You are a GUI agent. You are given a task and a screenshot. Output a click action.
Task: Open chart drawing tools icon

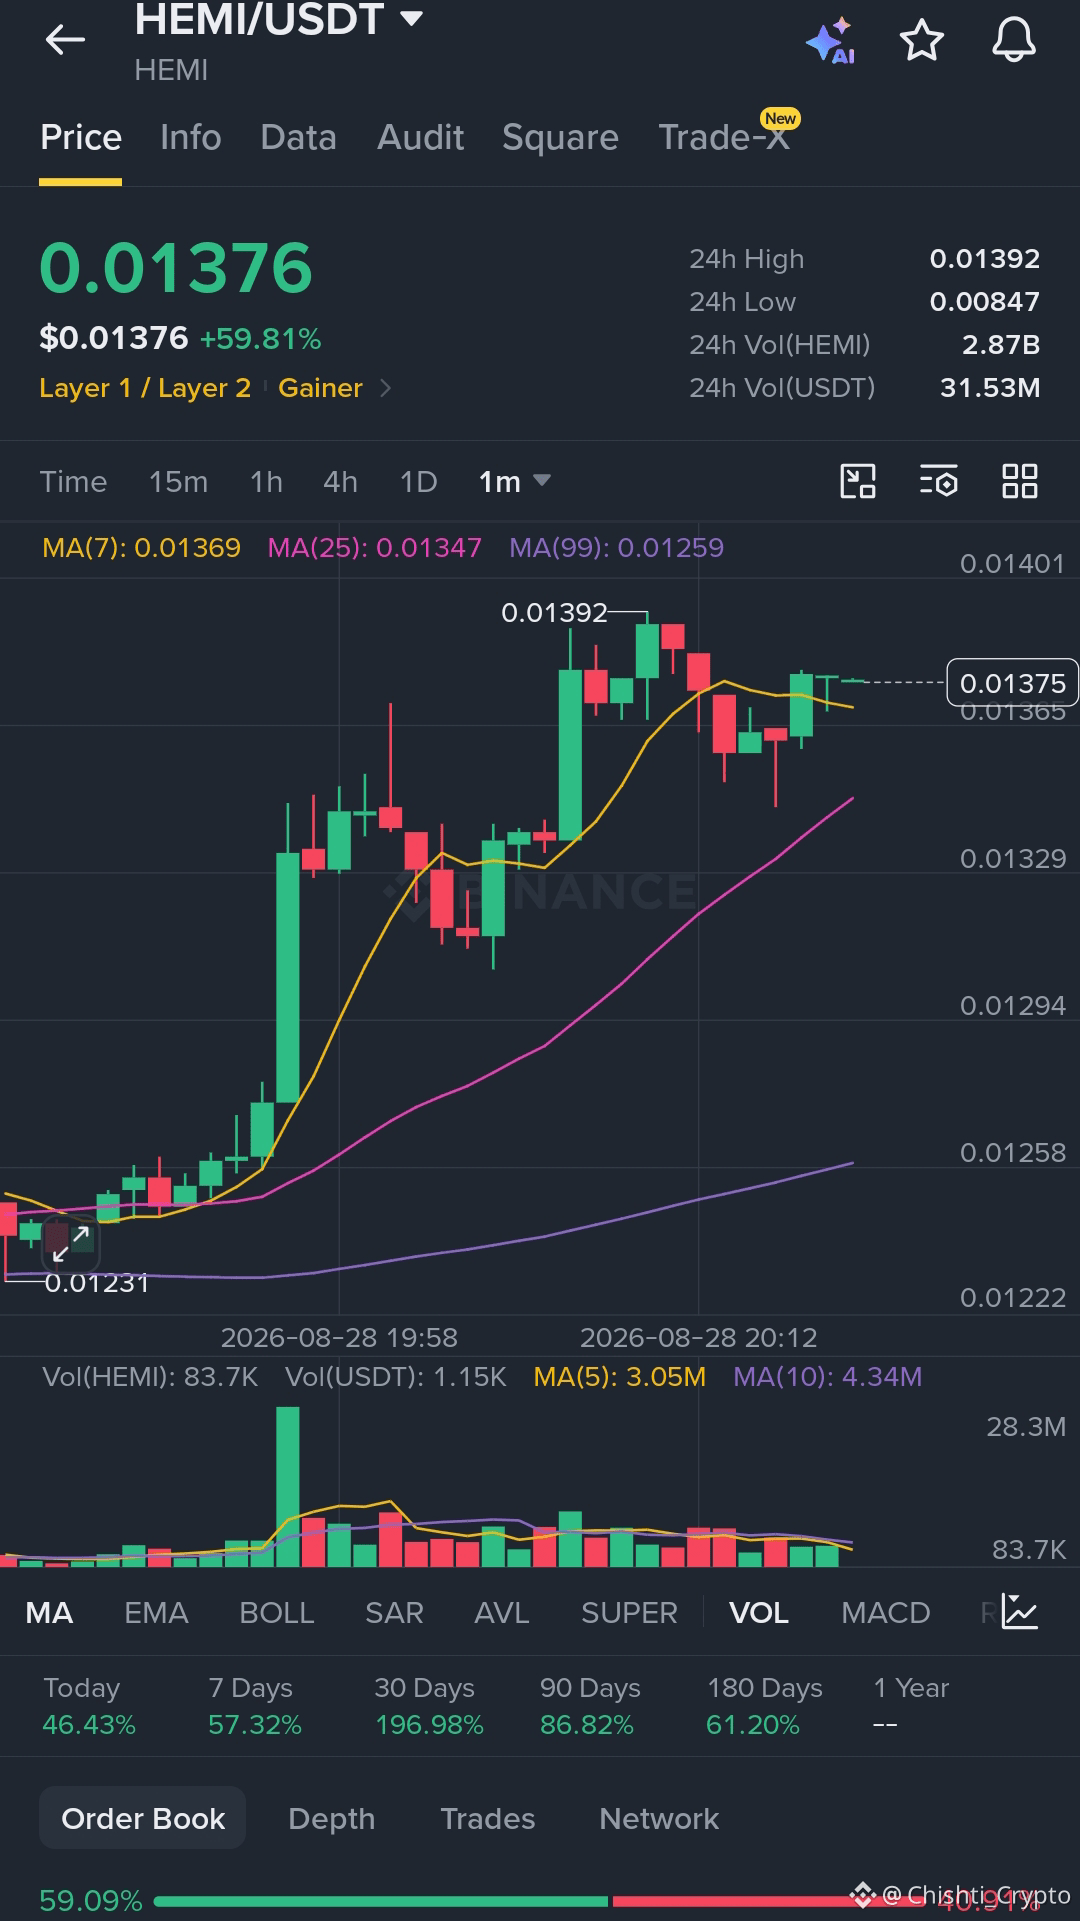pyautogui.click(x=857, y=481)
